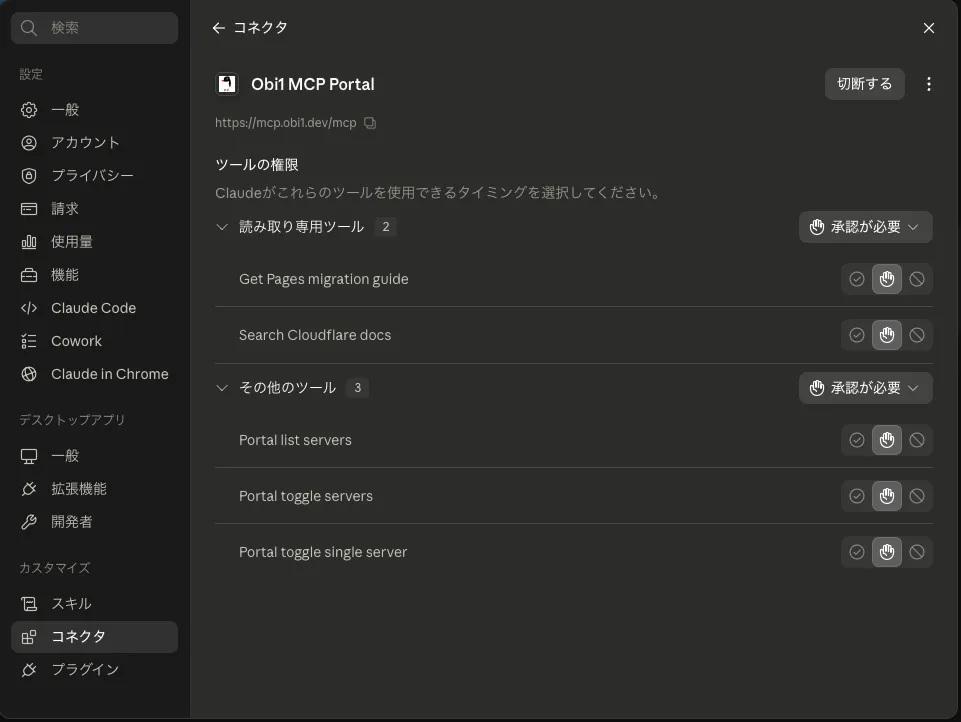Go back with the コネクタ arrow
961x722 pixels.
pos(219,28)
